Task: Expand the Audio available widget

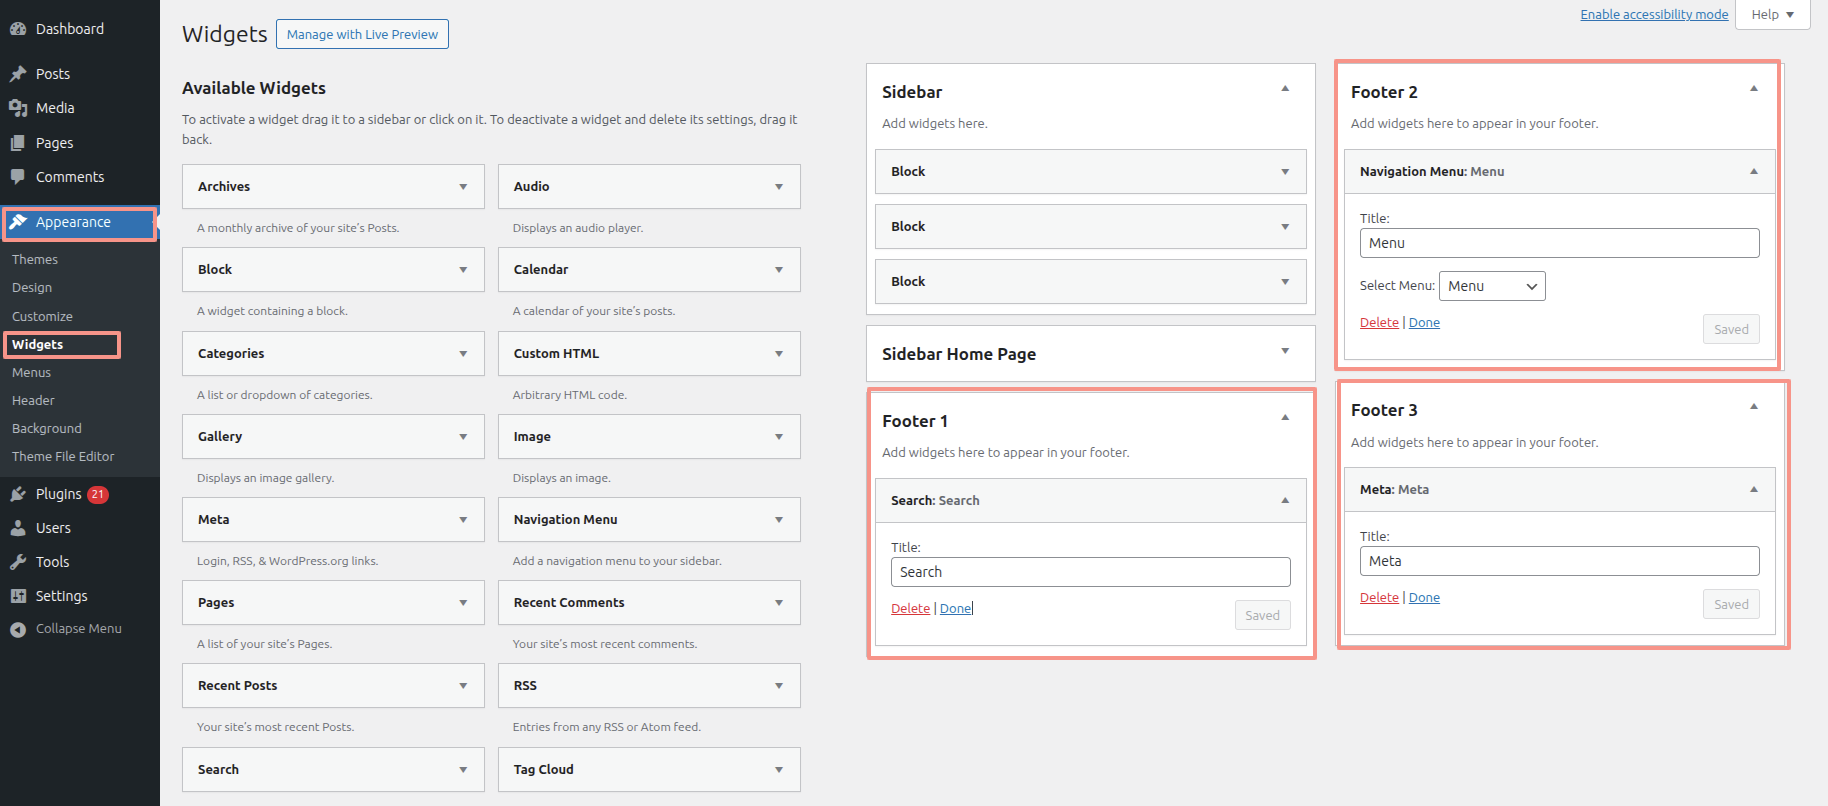Action: [779, 187]
